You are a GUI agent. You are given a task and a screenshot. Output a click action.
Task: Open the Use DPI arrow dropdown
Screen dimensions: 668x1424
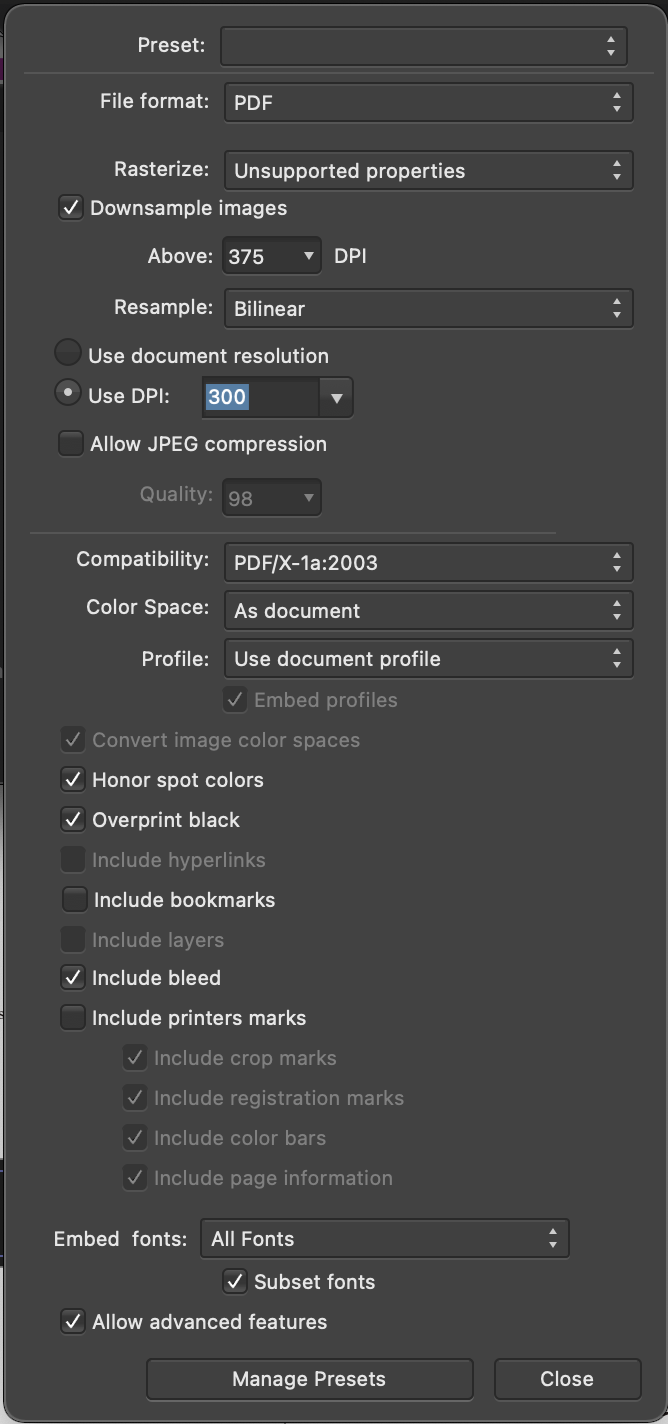[x=336, y=397]
